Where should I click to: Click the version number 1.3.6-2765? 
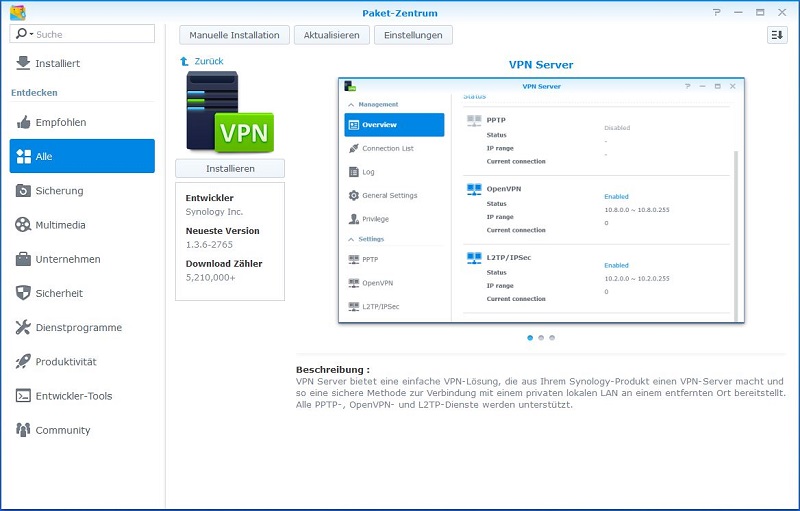(209, 245)
